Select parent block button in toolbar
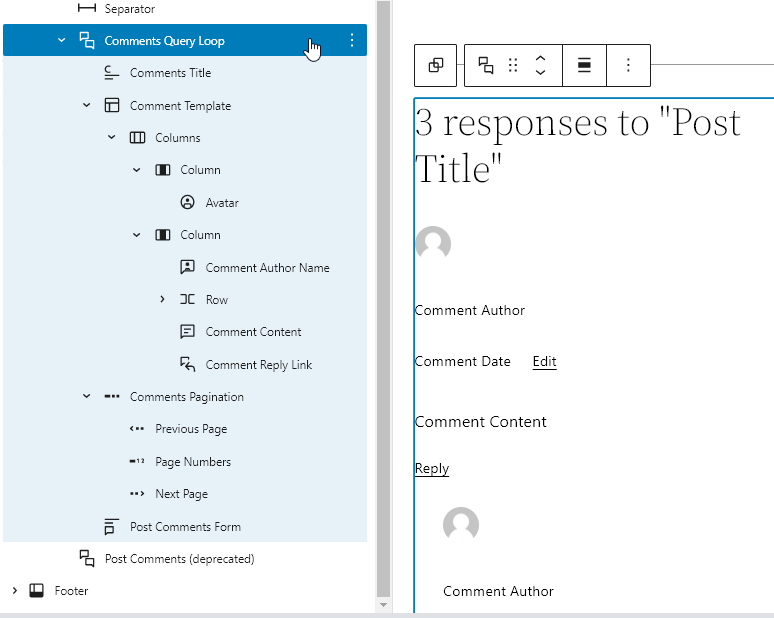Screen dimensions: 774x618 point(436,65)
